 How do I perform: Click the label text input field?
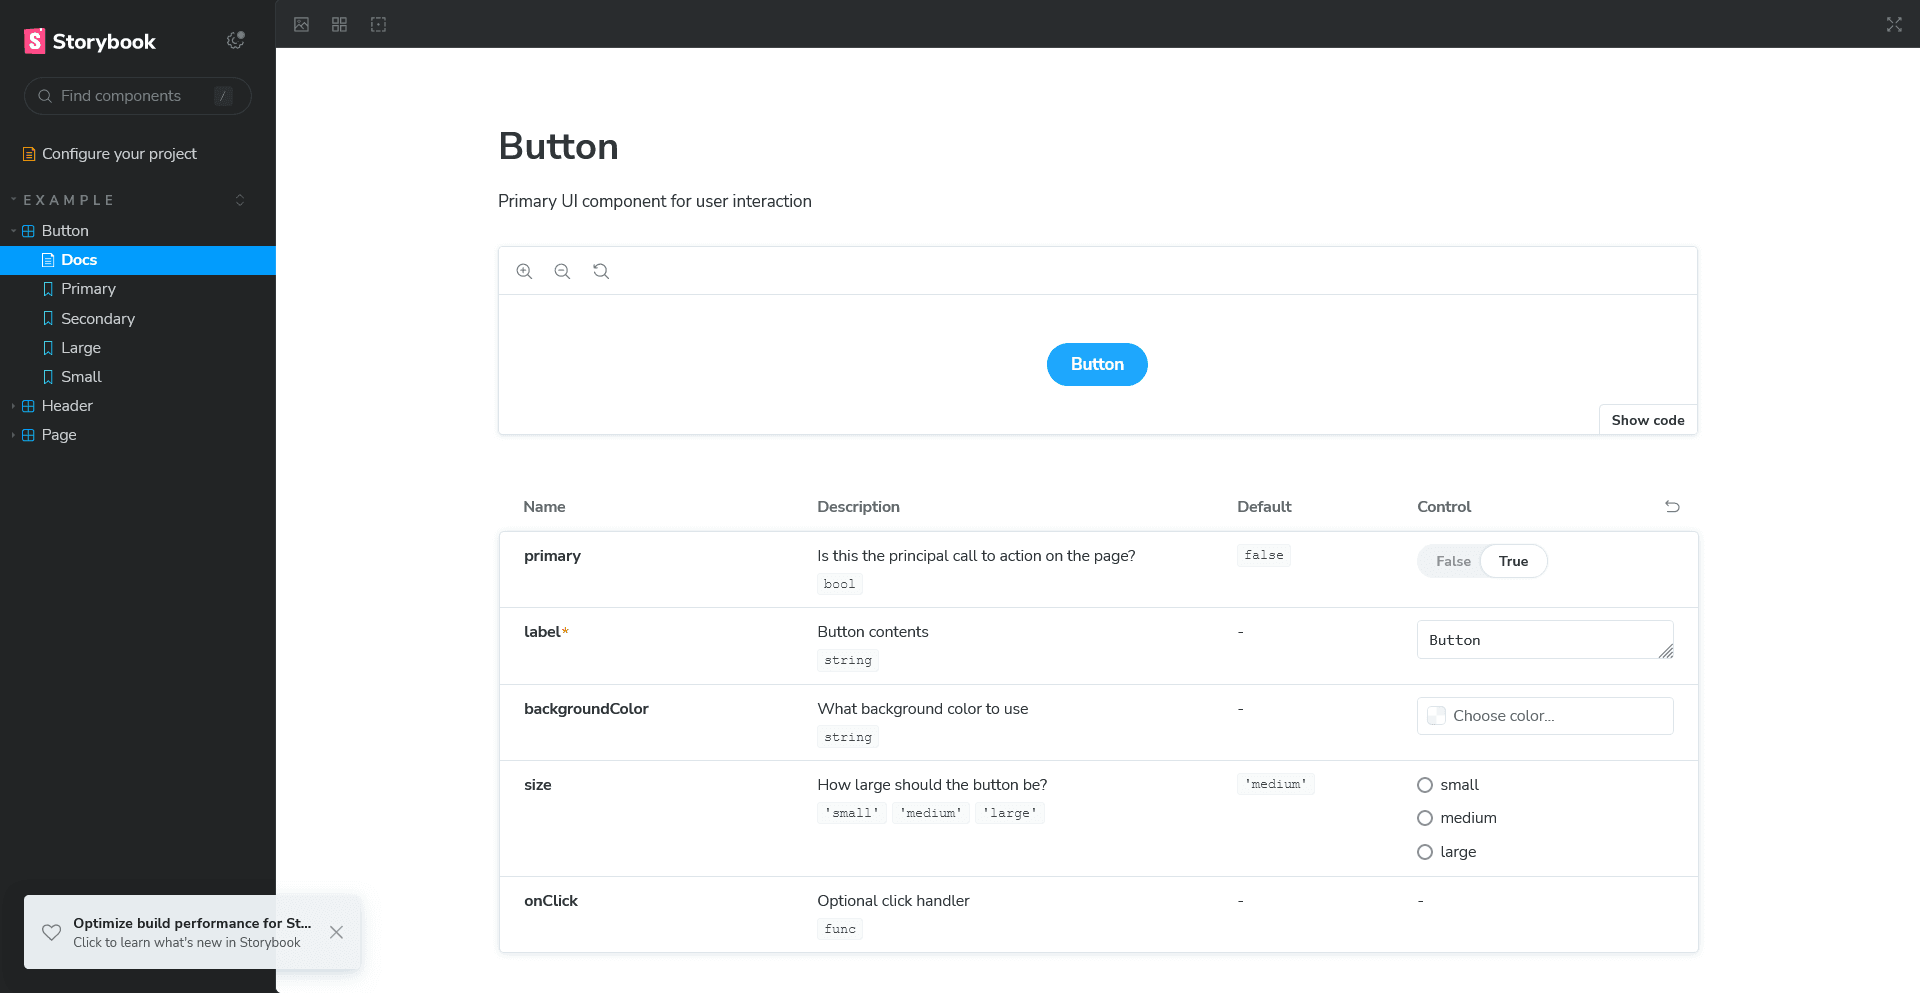pyautogui.click(x=1545, y=640)
